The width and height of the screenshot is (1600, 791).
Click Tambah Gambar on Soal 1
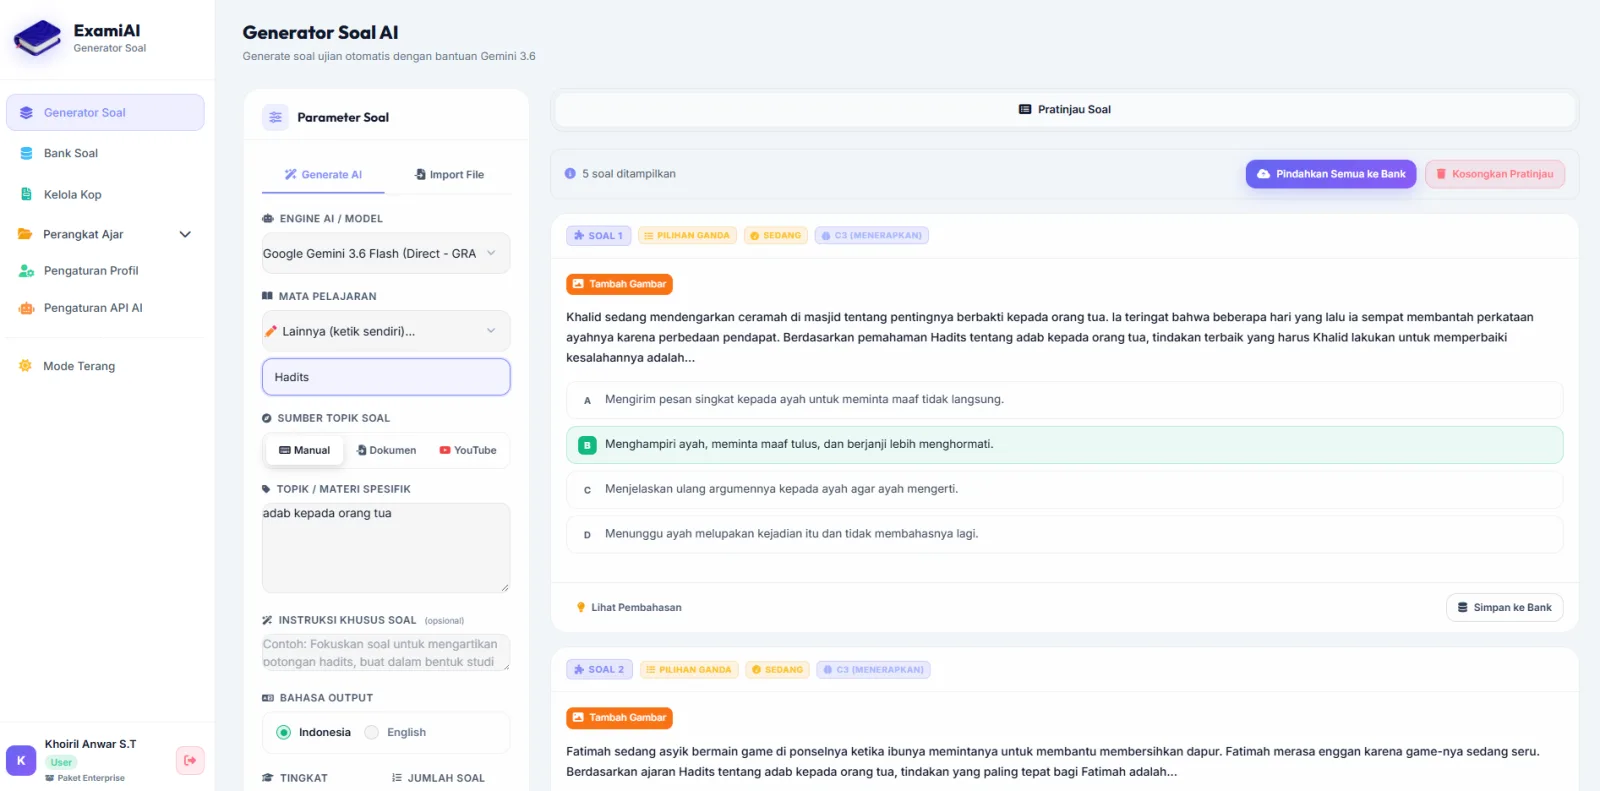point(619,284)
